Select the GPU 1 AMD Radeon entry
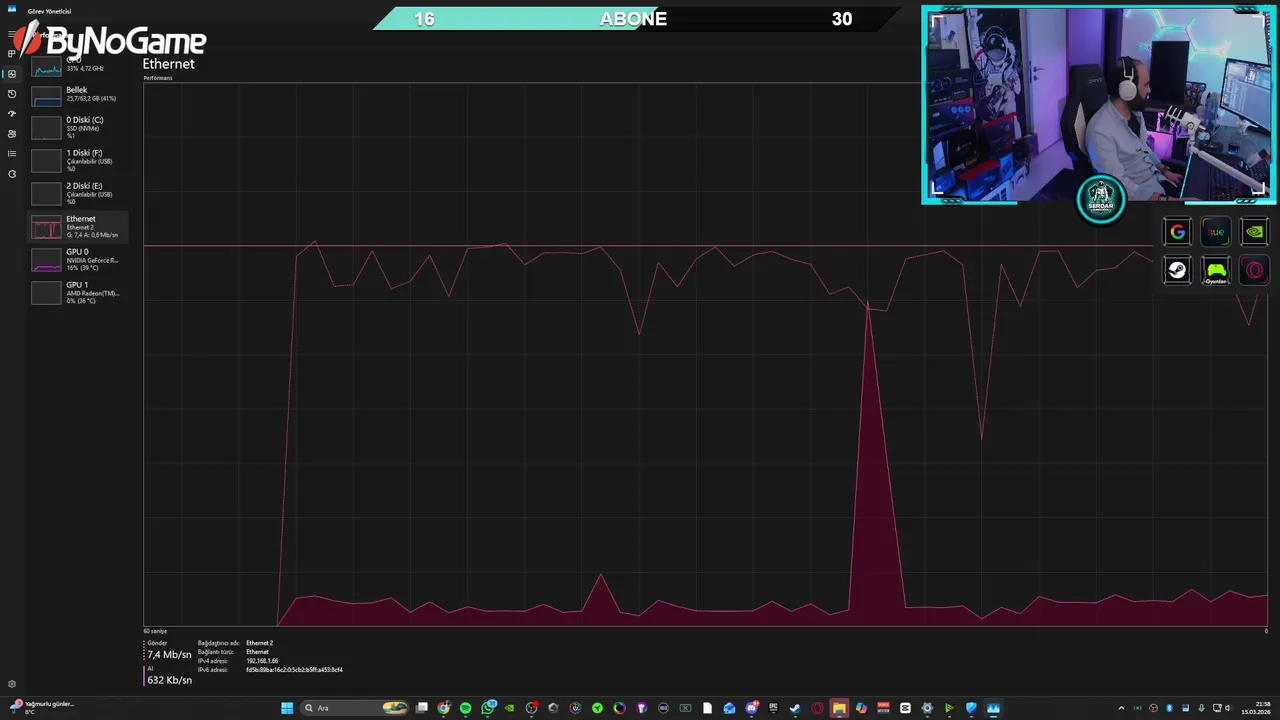1280x720 pixels. pos(78,292)
